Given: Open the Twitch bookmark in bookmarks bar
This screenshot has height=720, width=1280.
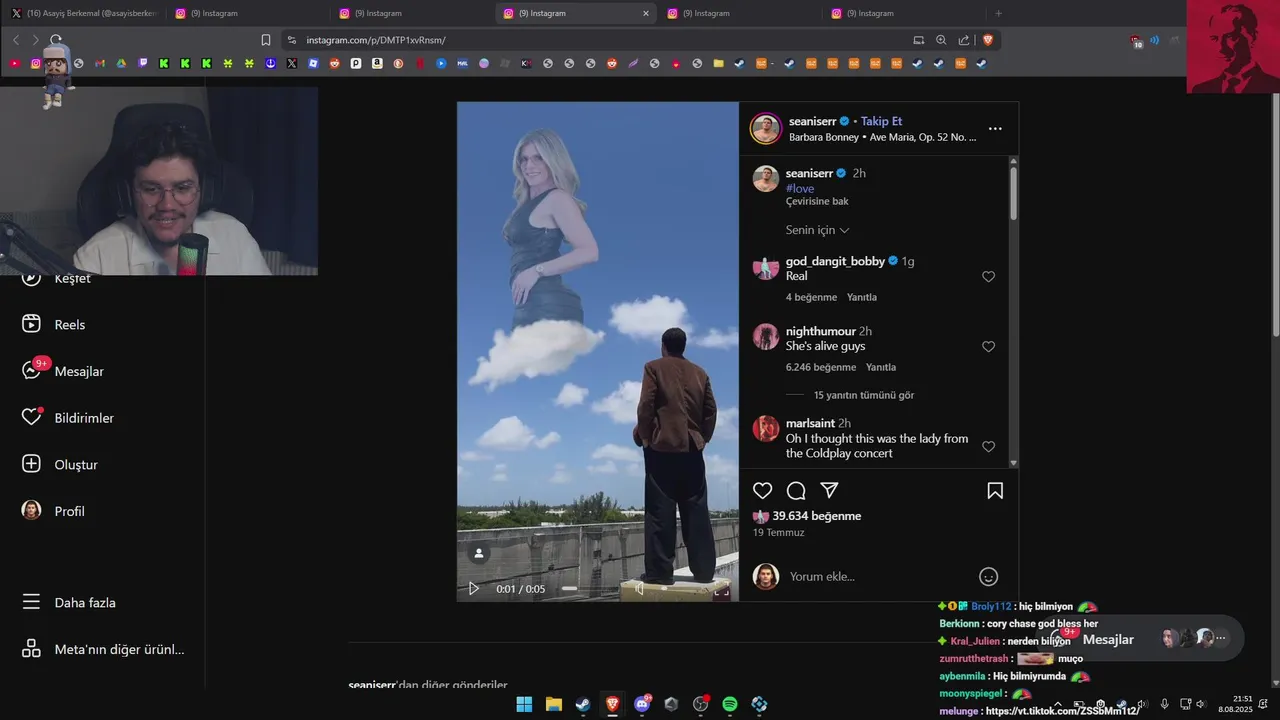Looking at the screenshot, I should (x=142, y=63).
